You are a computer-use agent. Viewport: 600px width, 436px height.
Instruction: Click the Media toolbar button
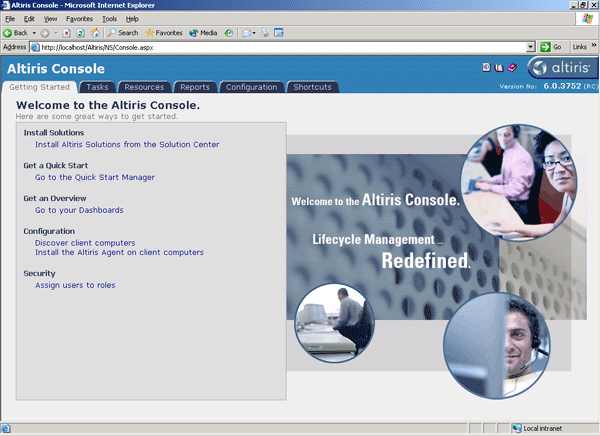coord(203,33)
